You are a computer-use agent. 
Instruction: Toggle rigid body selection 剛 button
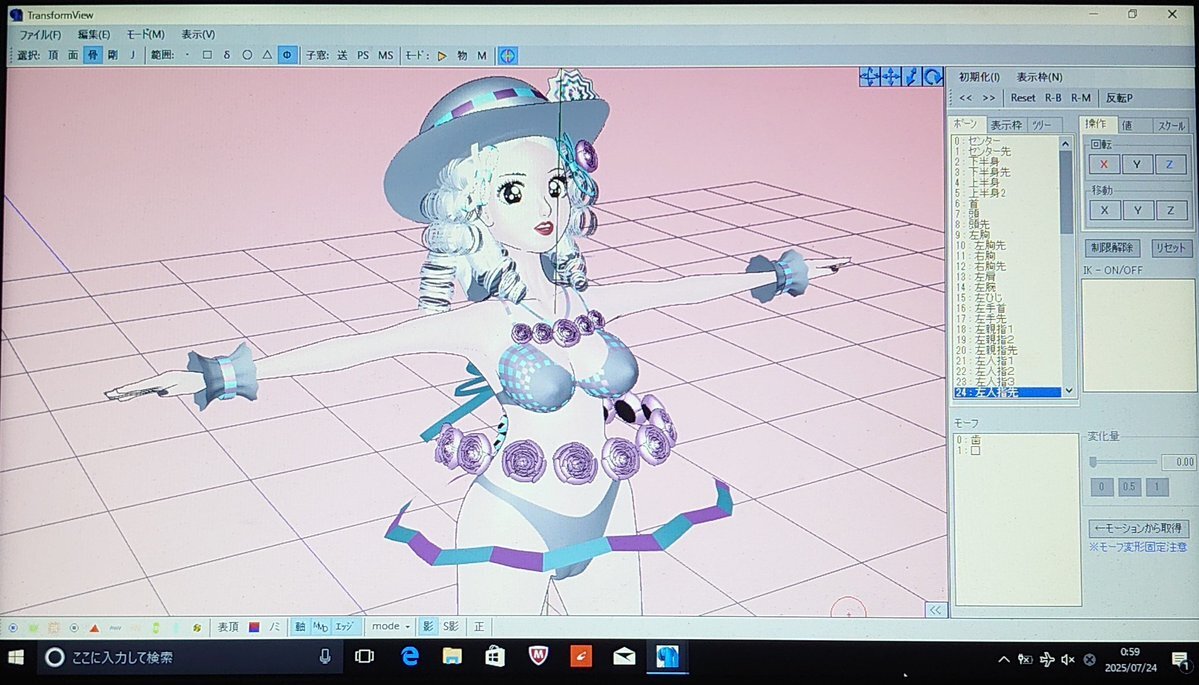[x=112, y=55]
